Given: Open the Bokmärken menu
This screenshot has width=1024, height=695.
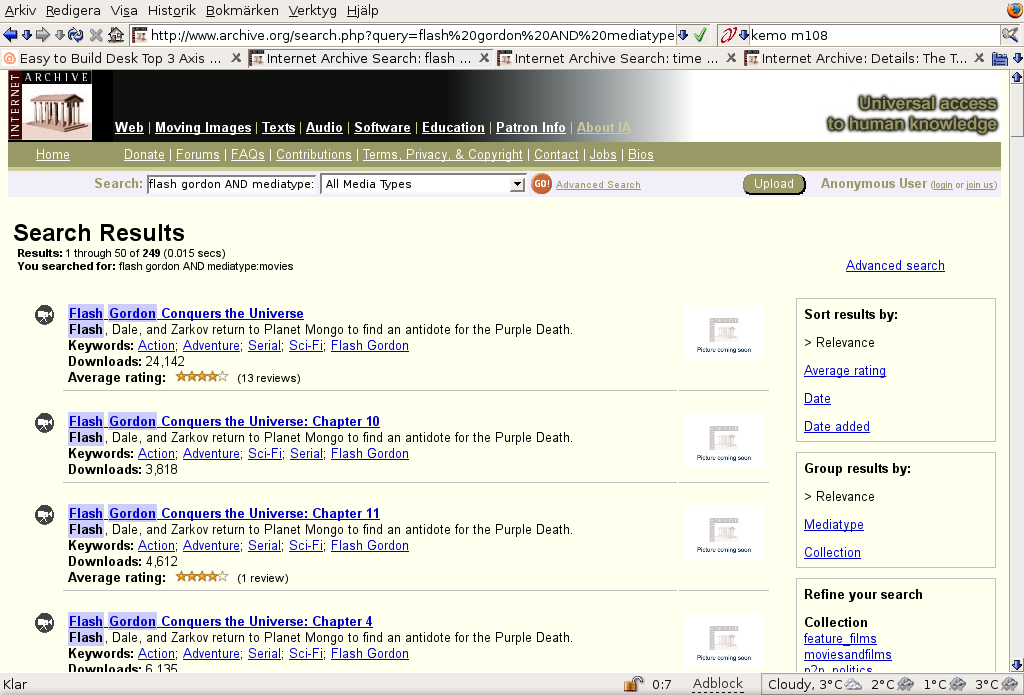Looking at the screenshot, I should [242, 10].
